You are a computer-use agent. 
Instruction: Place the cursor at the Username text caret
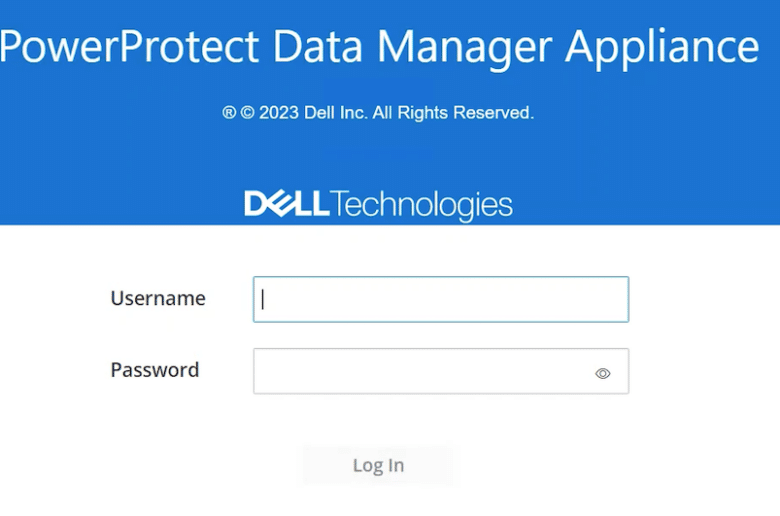point(263,300)
